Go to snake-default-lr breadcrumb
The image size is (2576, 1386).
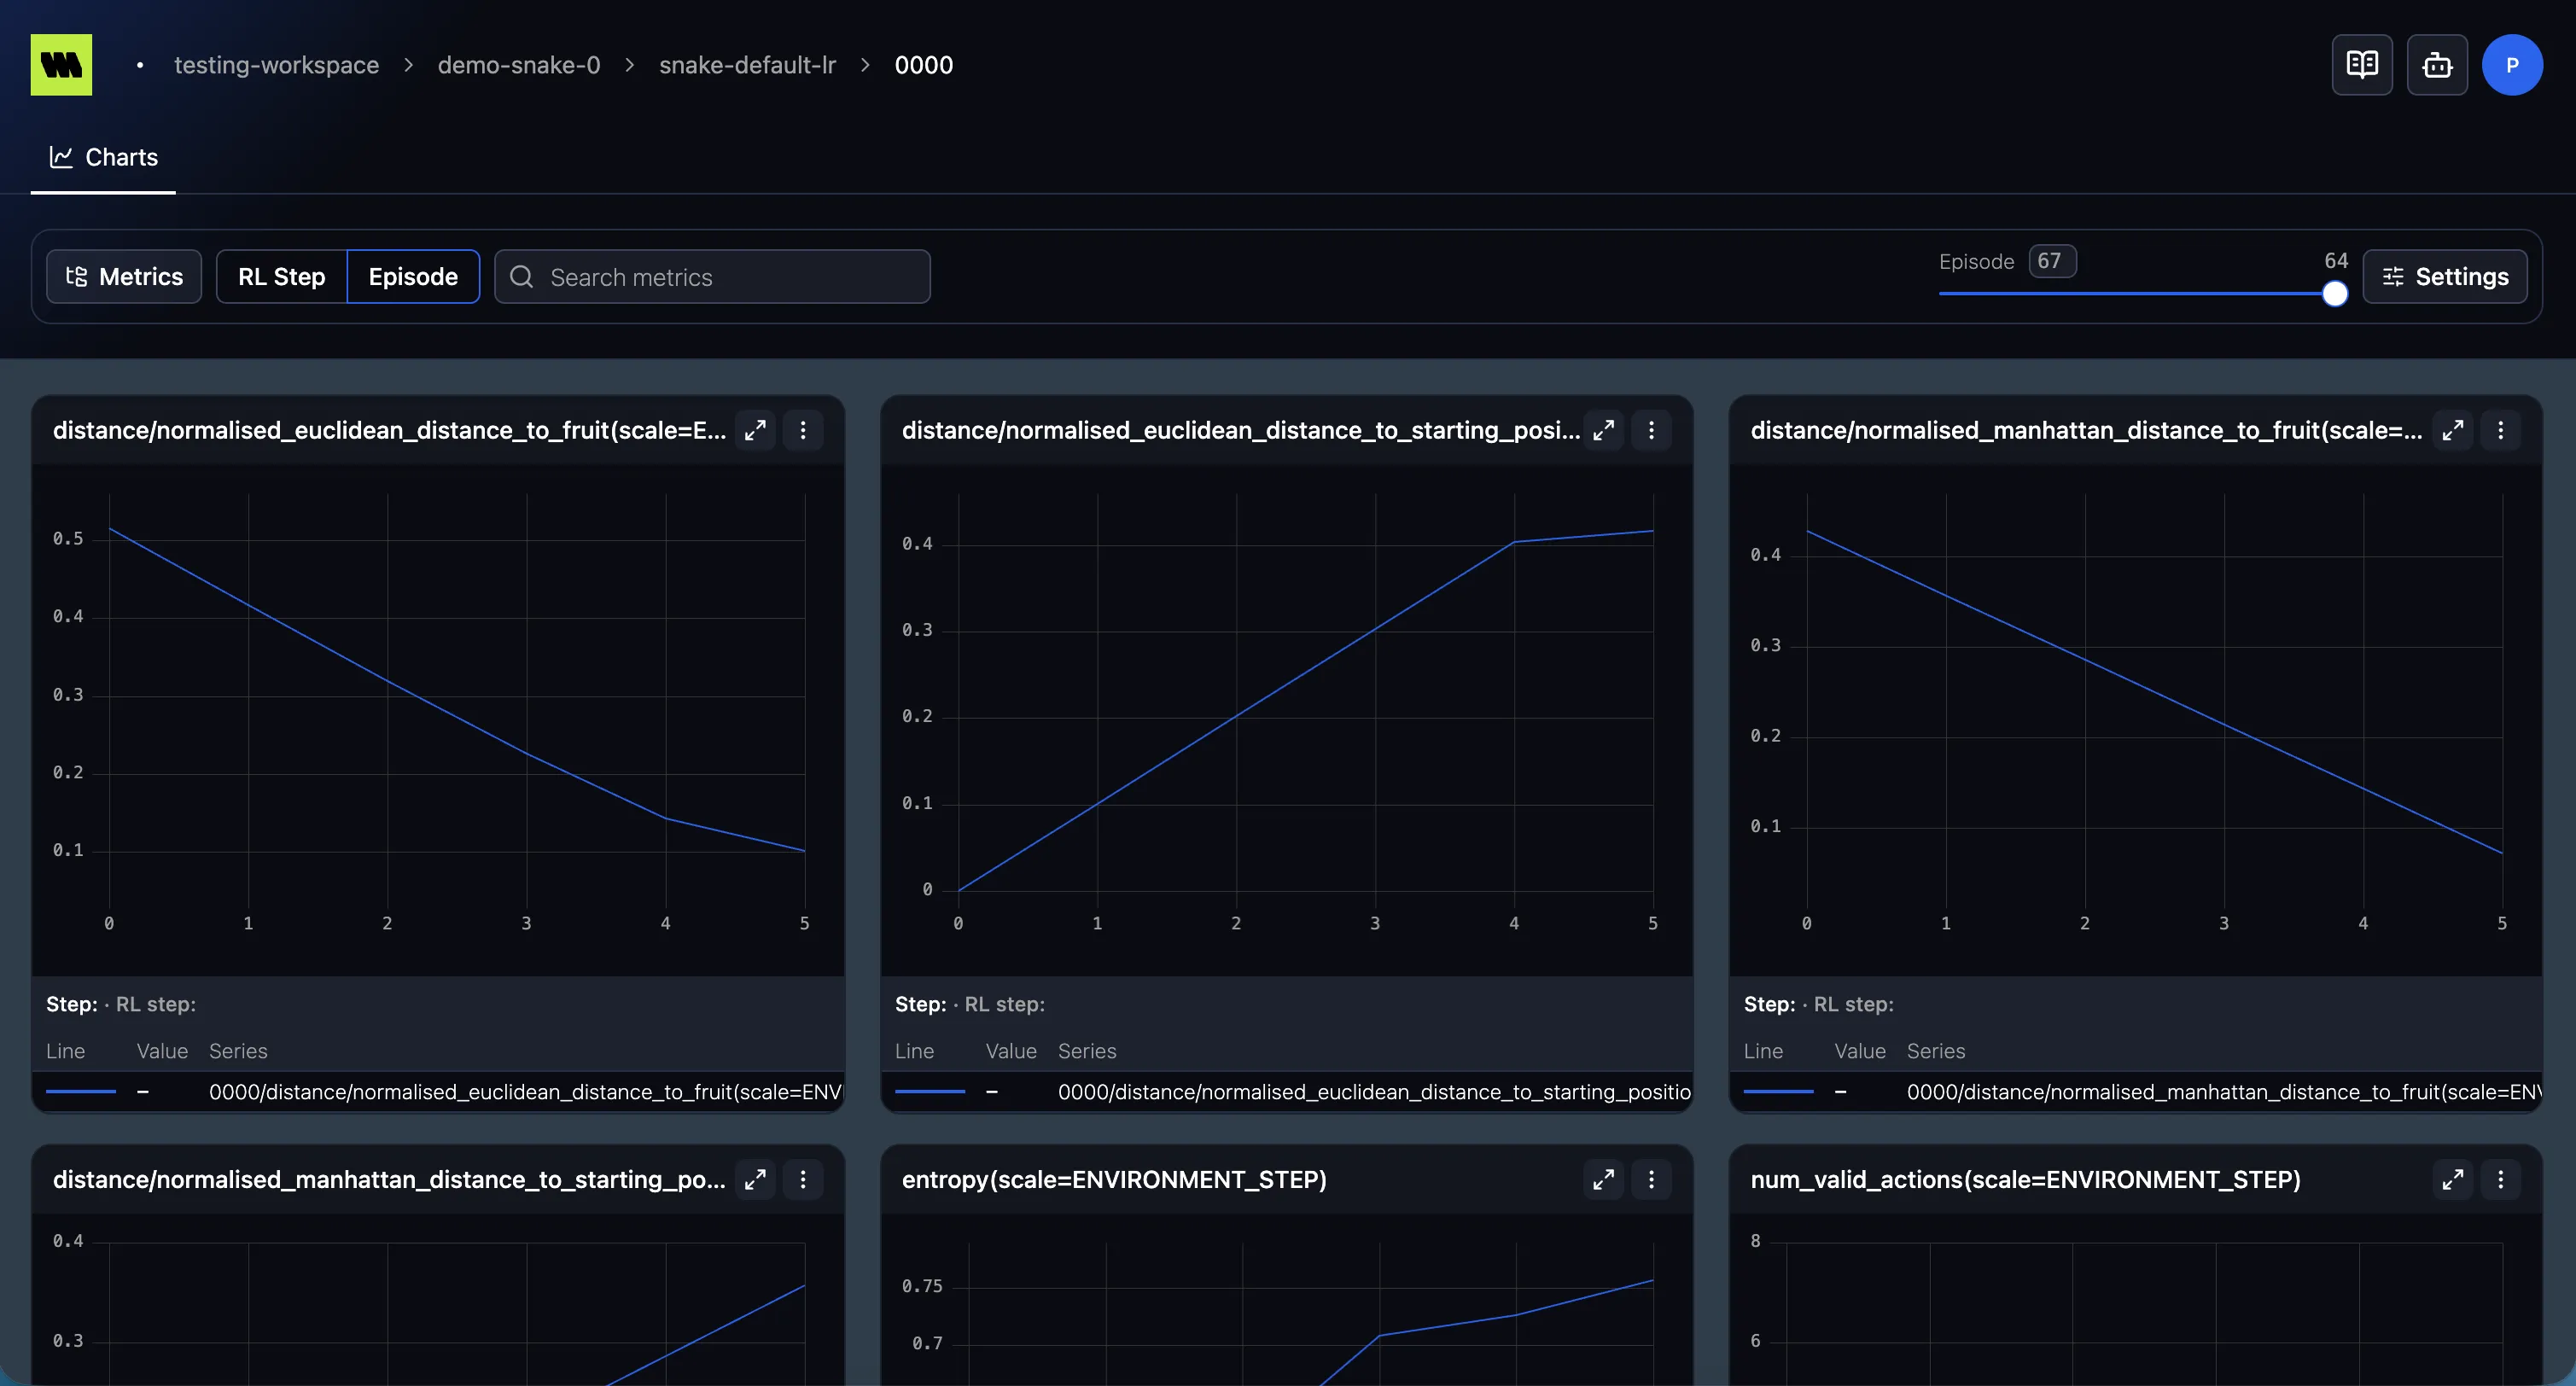747,65
